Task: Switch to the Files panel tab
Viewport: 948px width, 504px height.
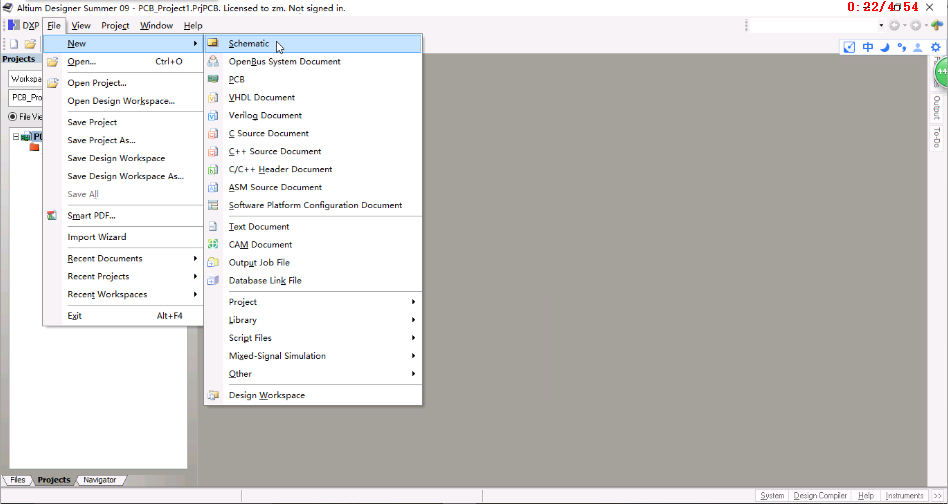Action: 18,480
